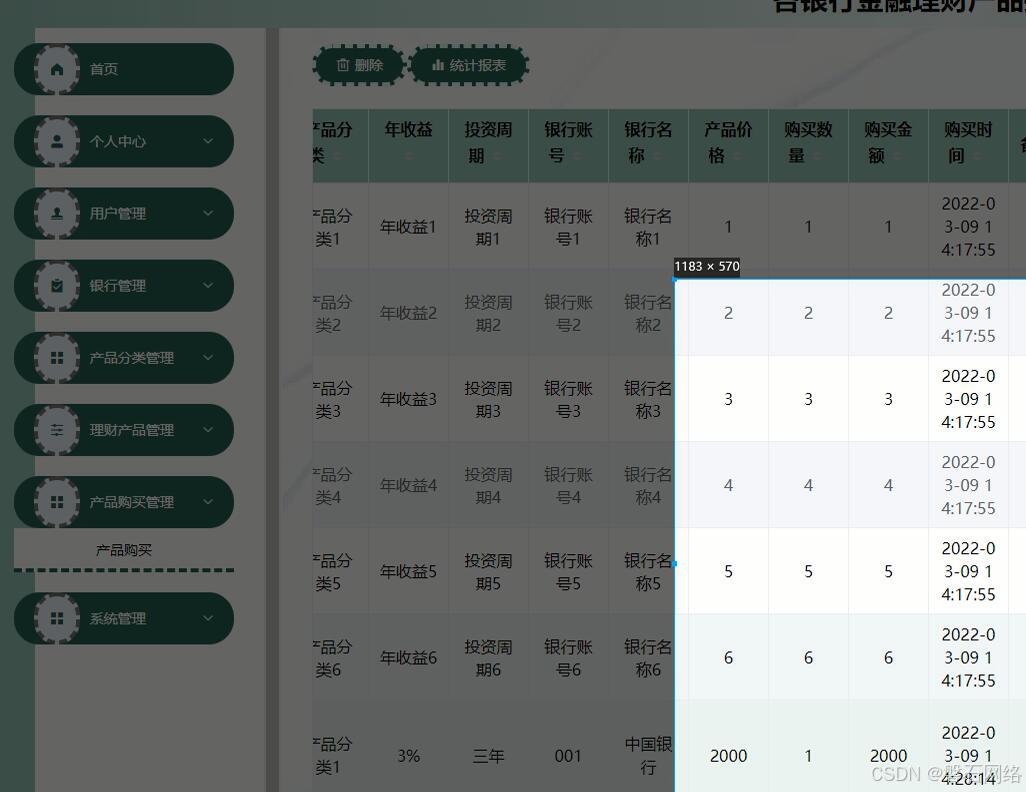The height and width of the screenshot is (792, 1026).
Task: Sort by 投资周期 column arrows
Action: pos(497,156)
